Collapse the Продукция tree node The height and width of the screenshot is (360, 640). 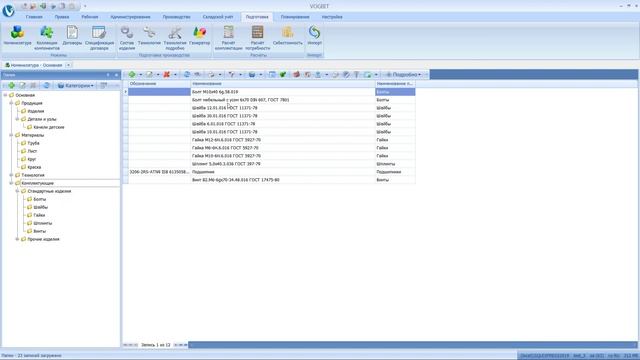tap(11, 103)
